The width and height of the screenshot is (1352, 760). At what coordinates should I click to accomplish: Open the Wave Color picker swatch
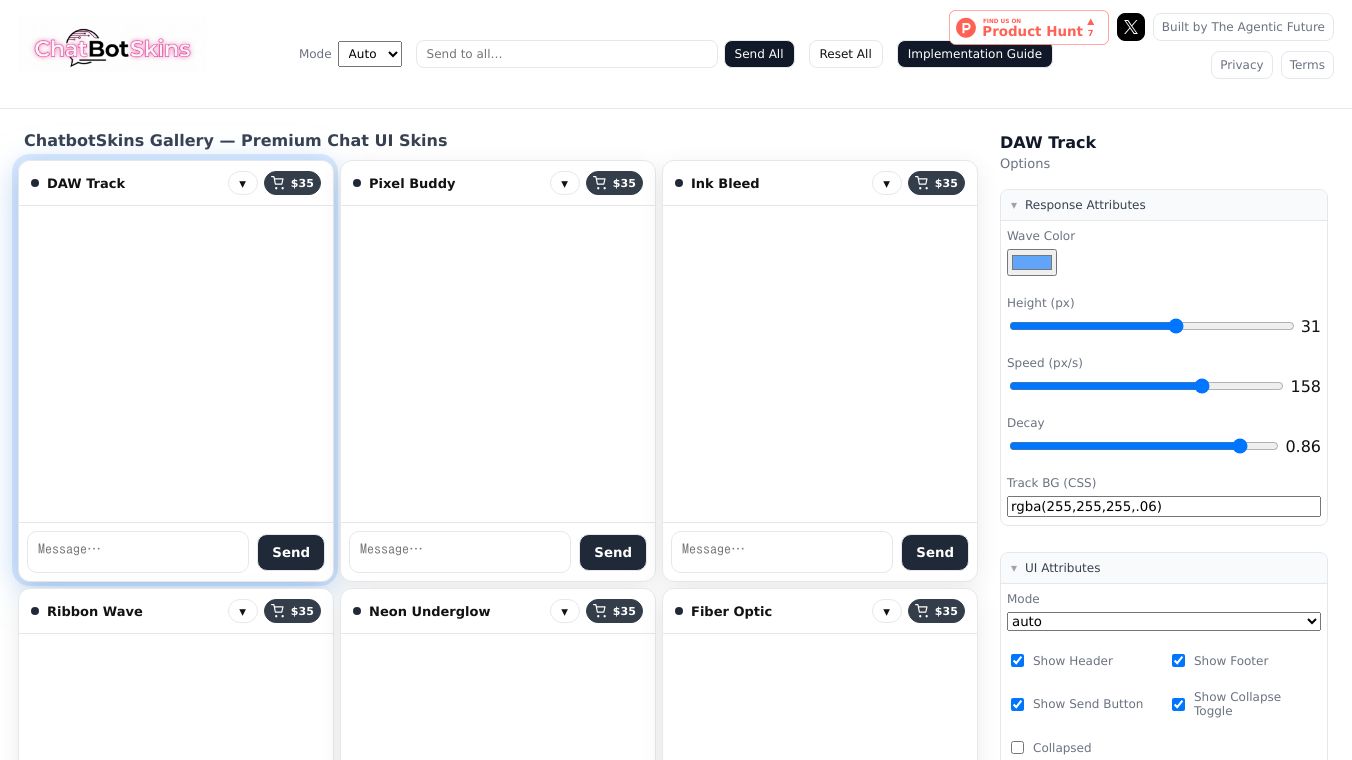pos(1032,262)
